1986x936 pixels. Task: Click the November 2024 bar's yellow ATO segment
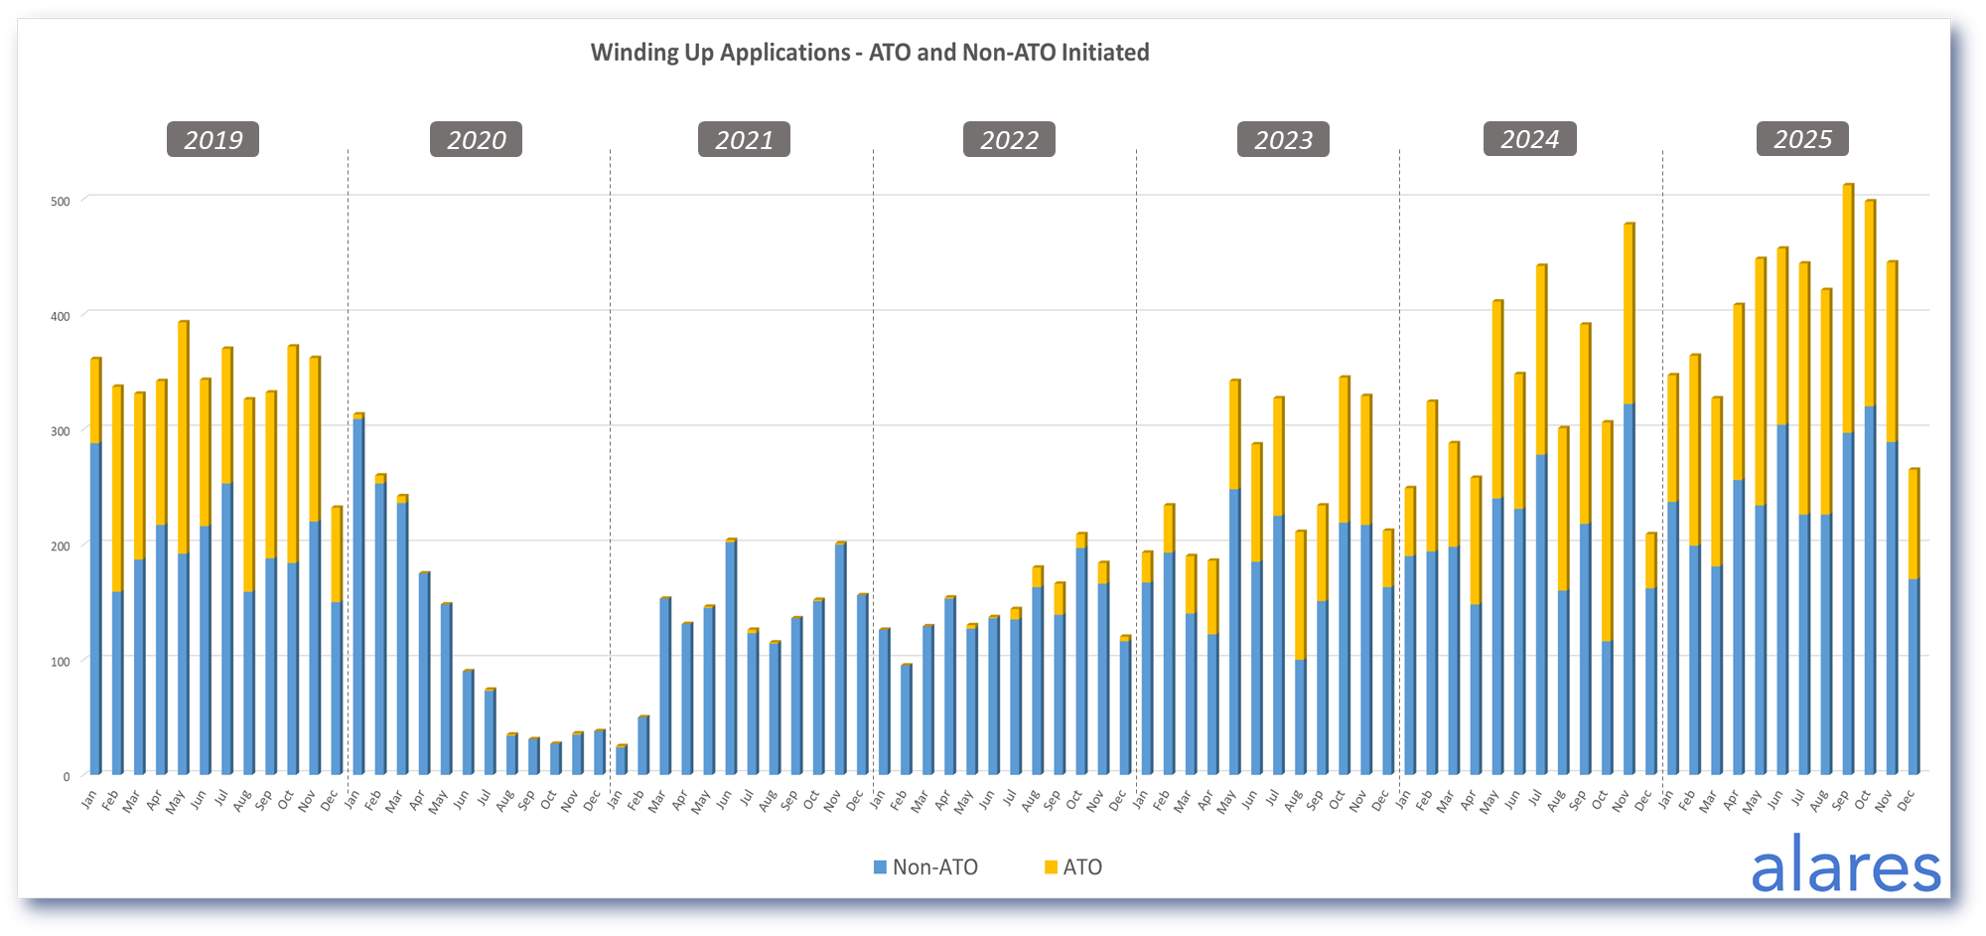pos(1629,314)
